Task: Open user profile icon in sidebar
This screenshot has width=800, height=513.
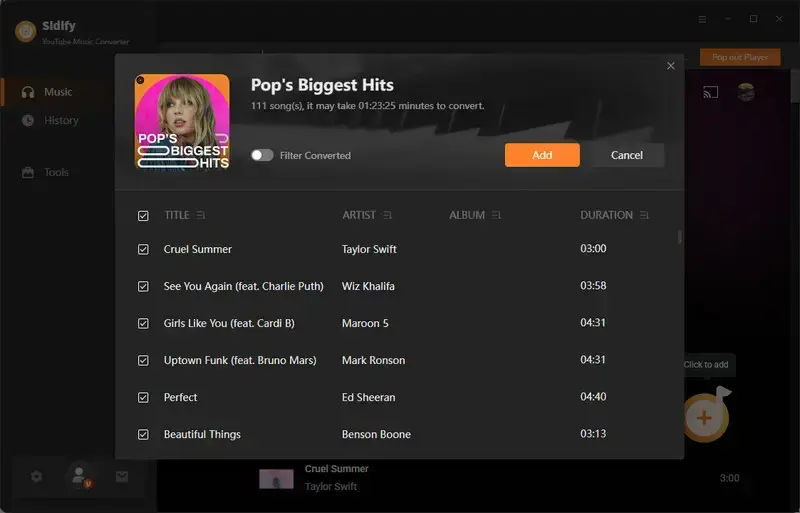Action: 79,476
